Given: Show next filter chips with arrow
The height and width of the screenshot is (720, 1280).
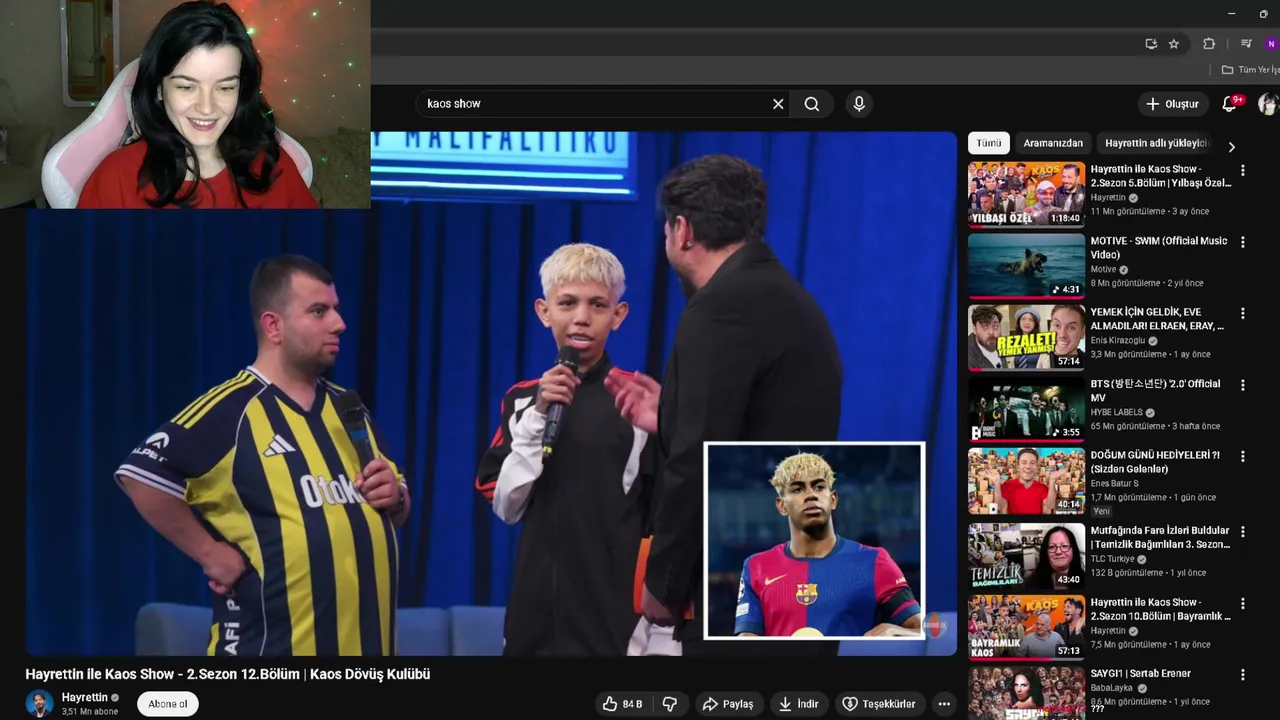Looking at the screenshot, I should pyautogui.click(x=1231, y=146).
